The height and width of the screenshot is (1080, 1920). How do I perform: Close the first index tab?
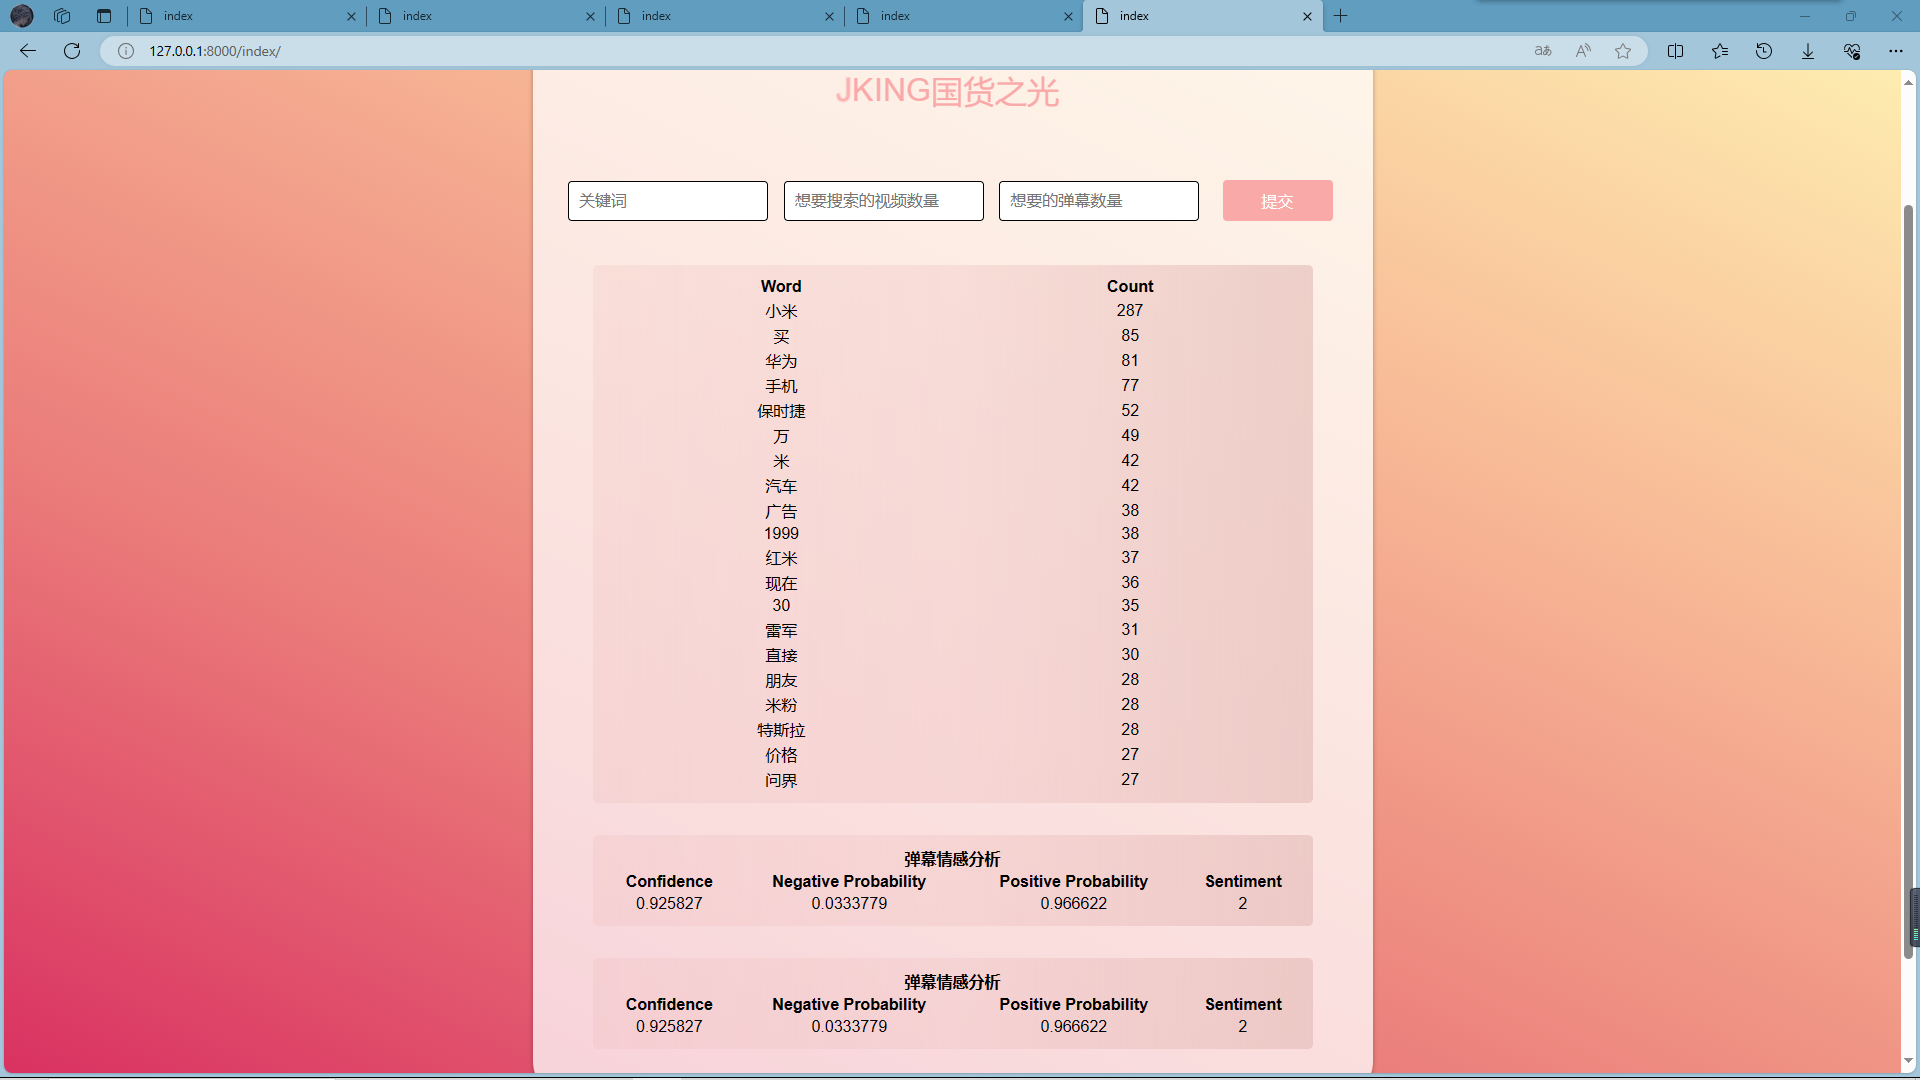[351, 16]
